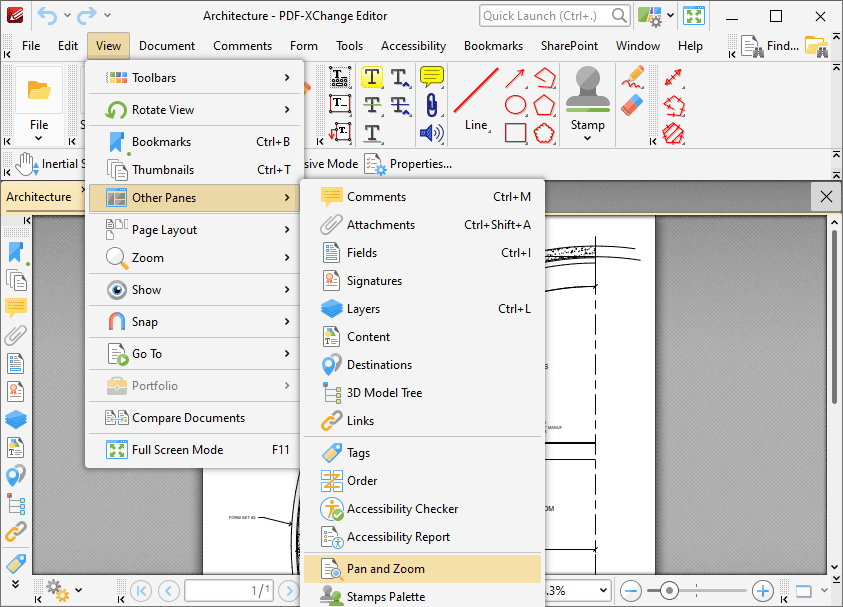Click Compare Documents menu entry
This screenshot has width=843, height=607.
coord(194,418)
